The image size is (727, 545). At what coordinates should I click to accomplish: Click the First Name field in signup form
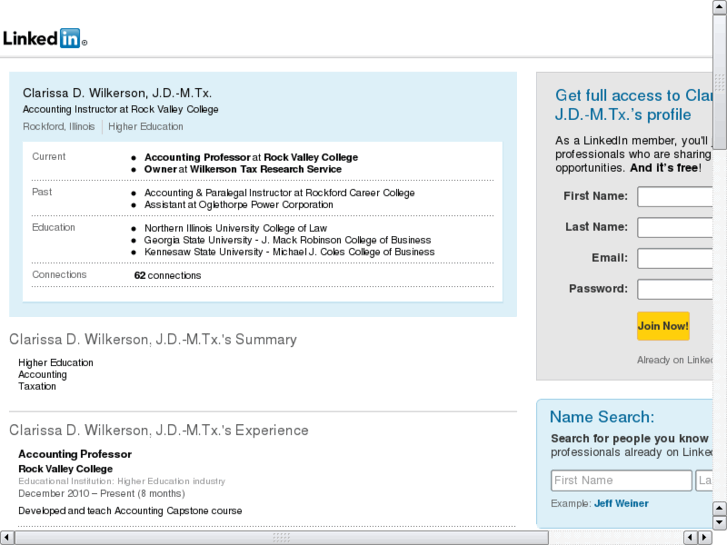click(675, 197)
